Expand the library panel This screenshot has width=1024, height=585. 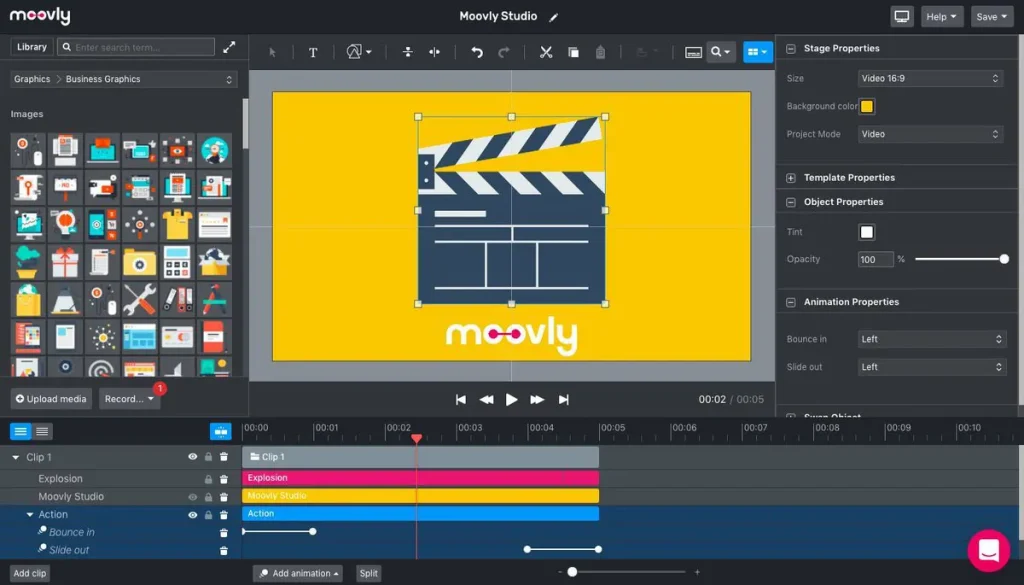229,47
